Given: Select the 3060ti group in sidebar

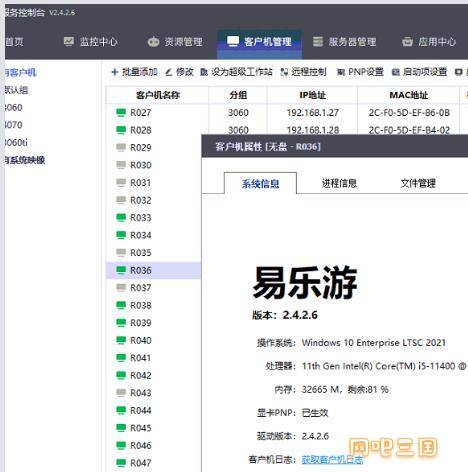Looking at the screenshot, I should coord(16,142).
